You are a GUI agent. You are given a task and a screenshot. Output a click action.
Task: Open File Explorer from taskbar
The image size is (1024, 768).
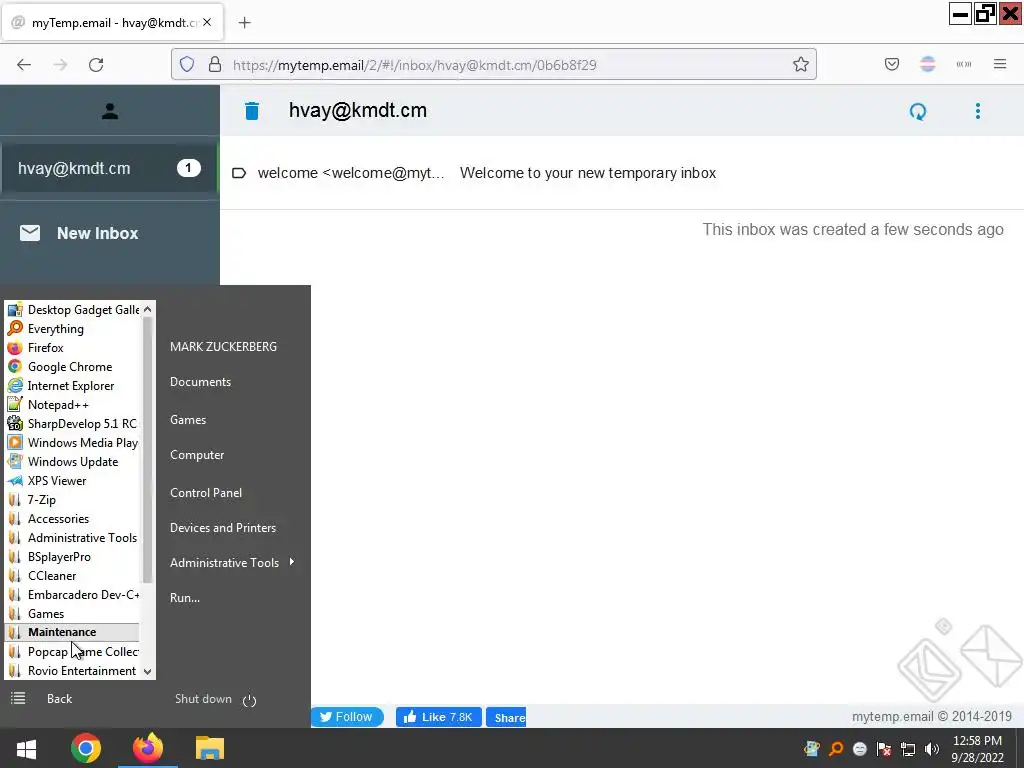coord(210,748)
